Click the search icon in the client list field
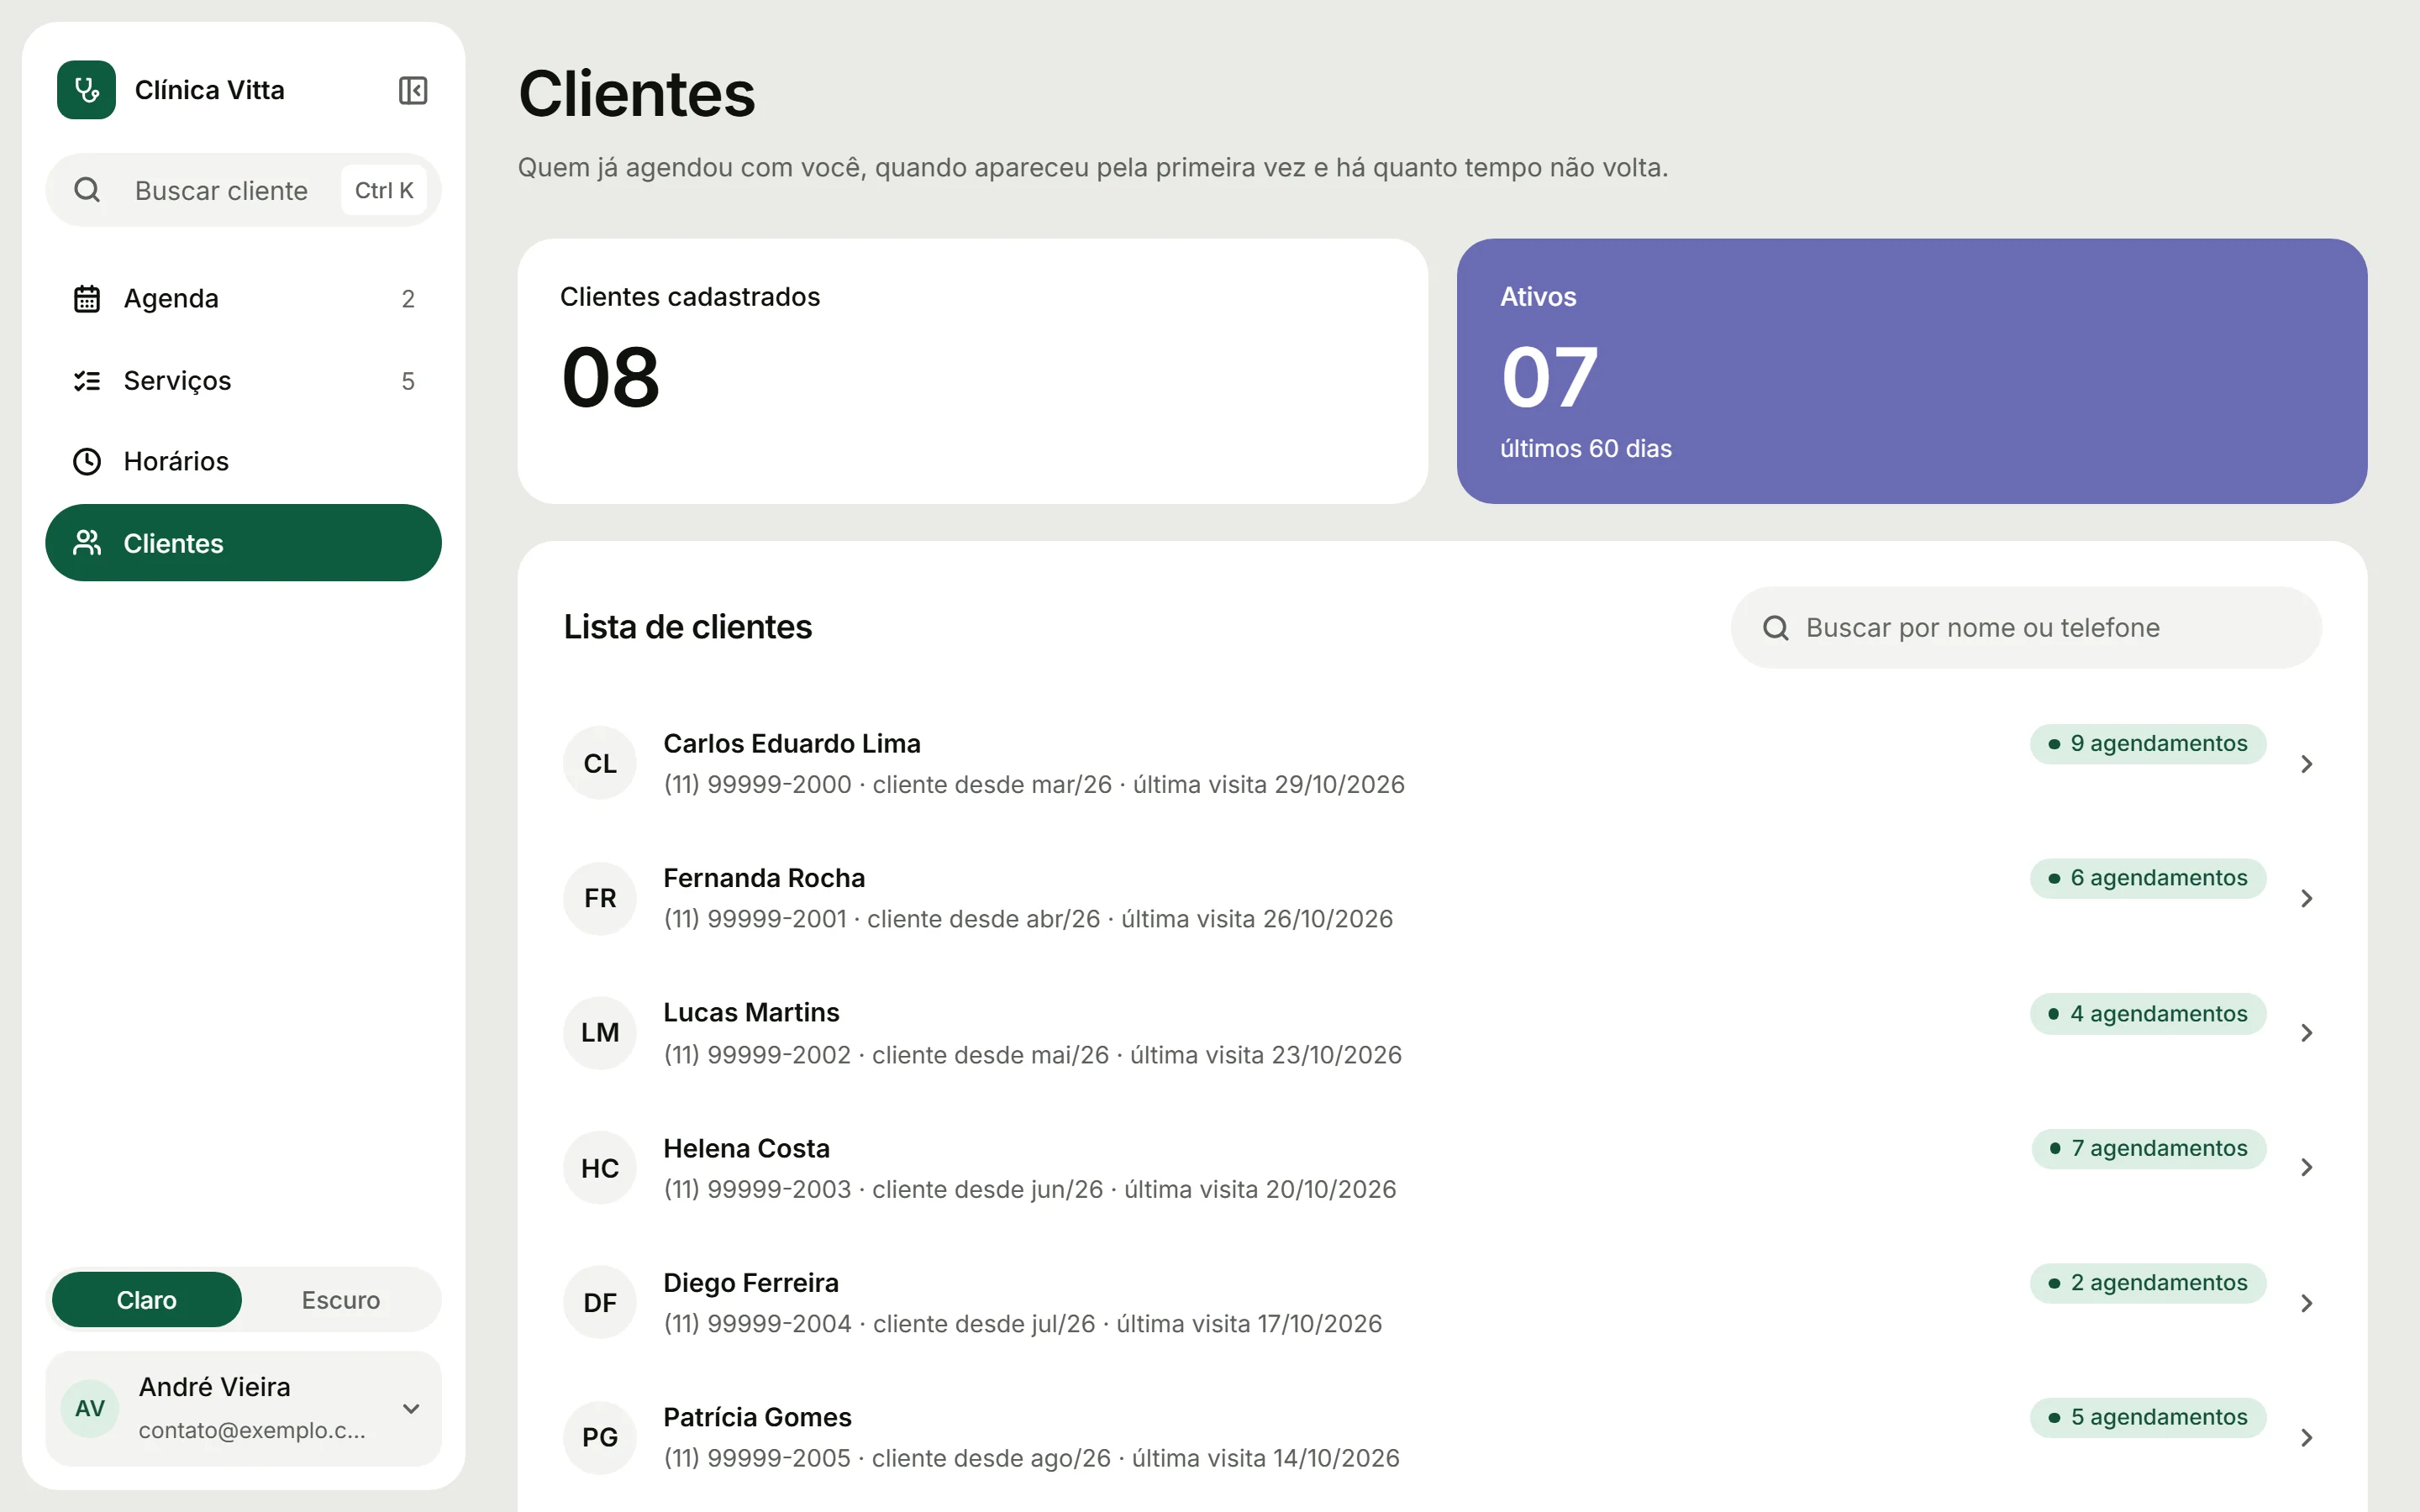2420x1512 pixels. click(1776, 628)
